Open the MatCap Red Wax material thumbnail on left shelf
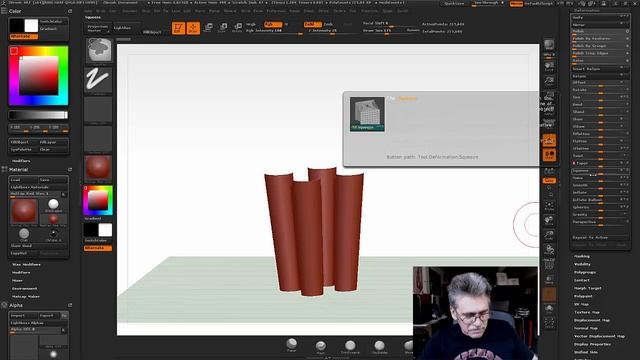Image resolution: width=640 pixels, height=360 pixels. tap(98, 167)
